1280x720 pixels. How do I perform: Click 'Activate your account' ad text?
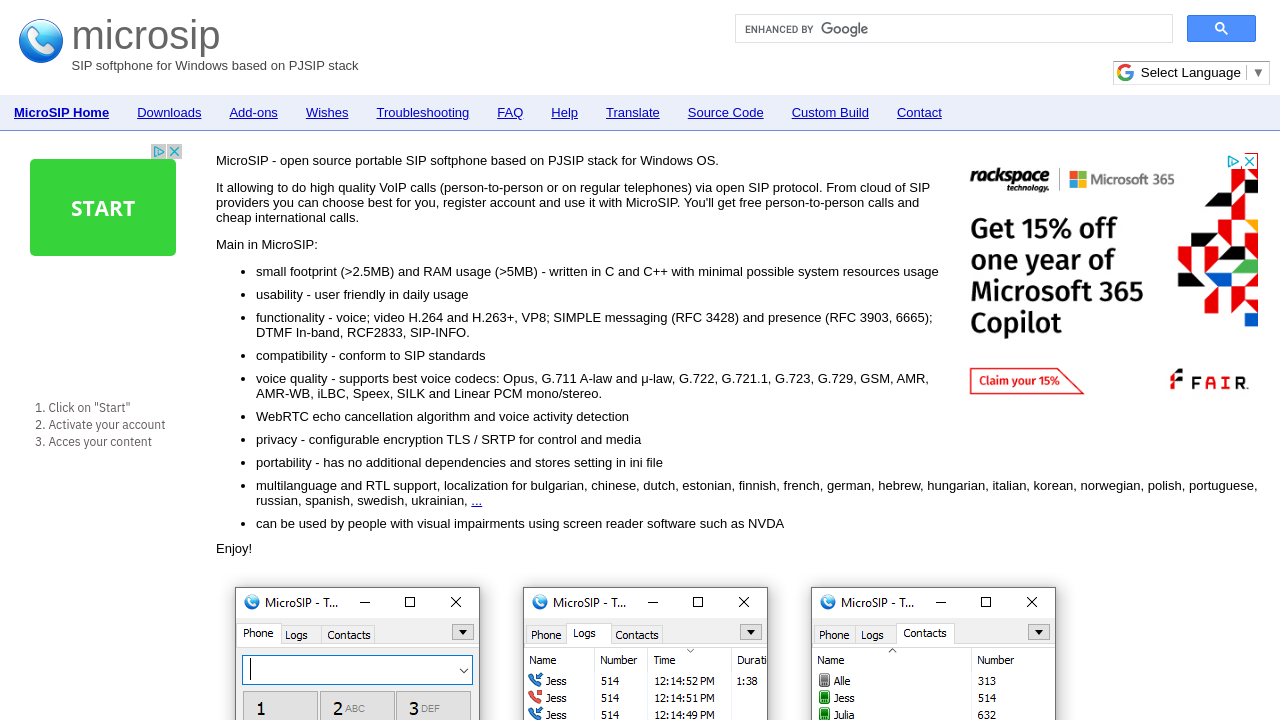click(x=107, y=425)
